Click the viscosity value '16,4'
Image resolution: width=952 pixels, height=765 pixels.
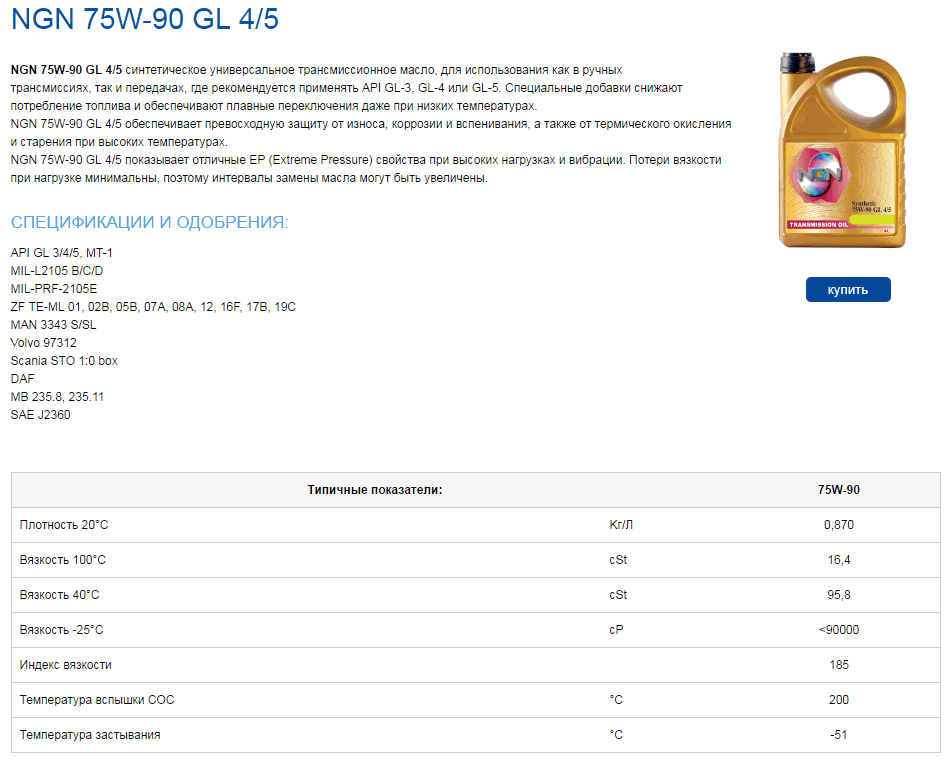pos(838,560)
